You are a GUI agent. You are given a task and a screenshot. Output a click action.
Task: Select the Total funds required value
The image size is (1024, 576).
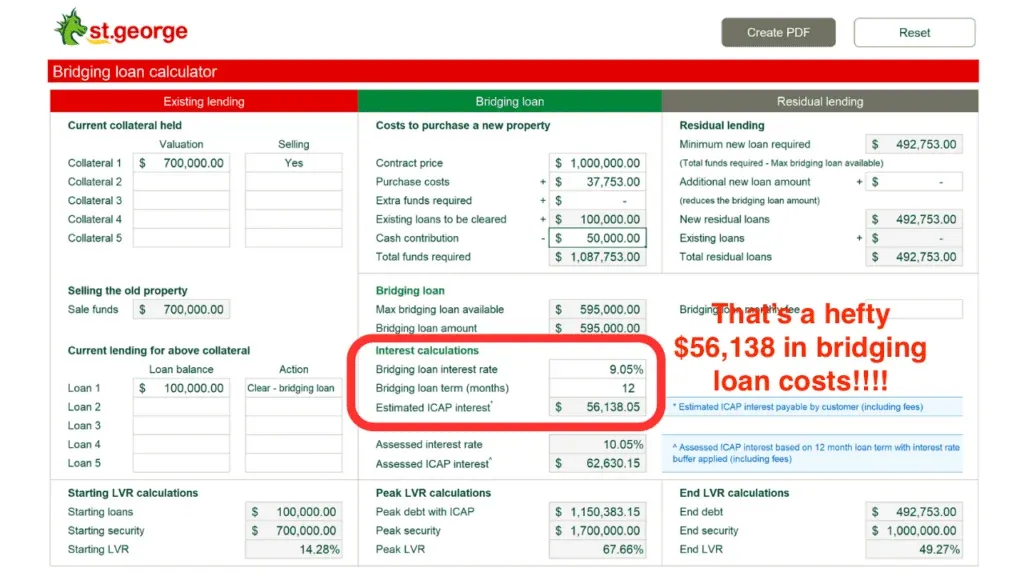click(598, 257)
